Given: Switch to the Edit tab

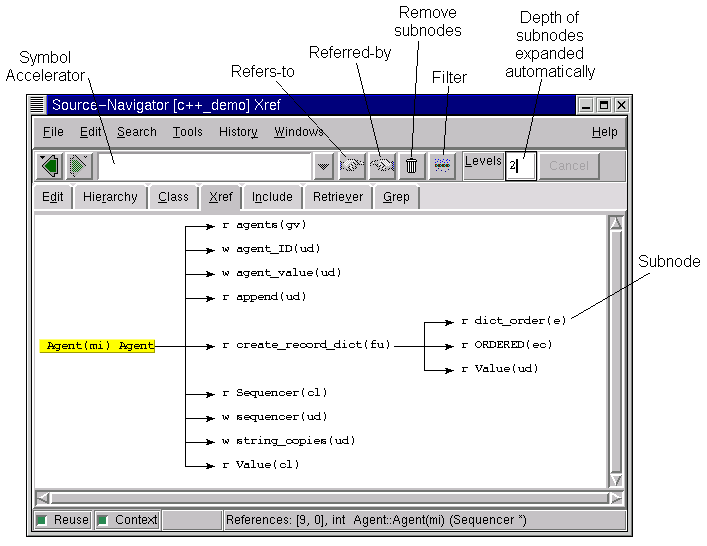Looking at the screenshot, I should point(53,197).
